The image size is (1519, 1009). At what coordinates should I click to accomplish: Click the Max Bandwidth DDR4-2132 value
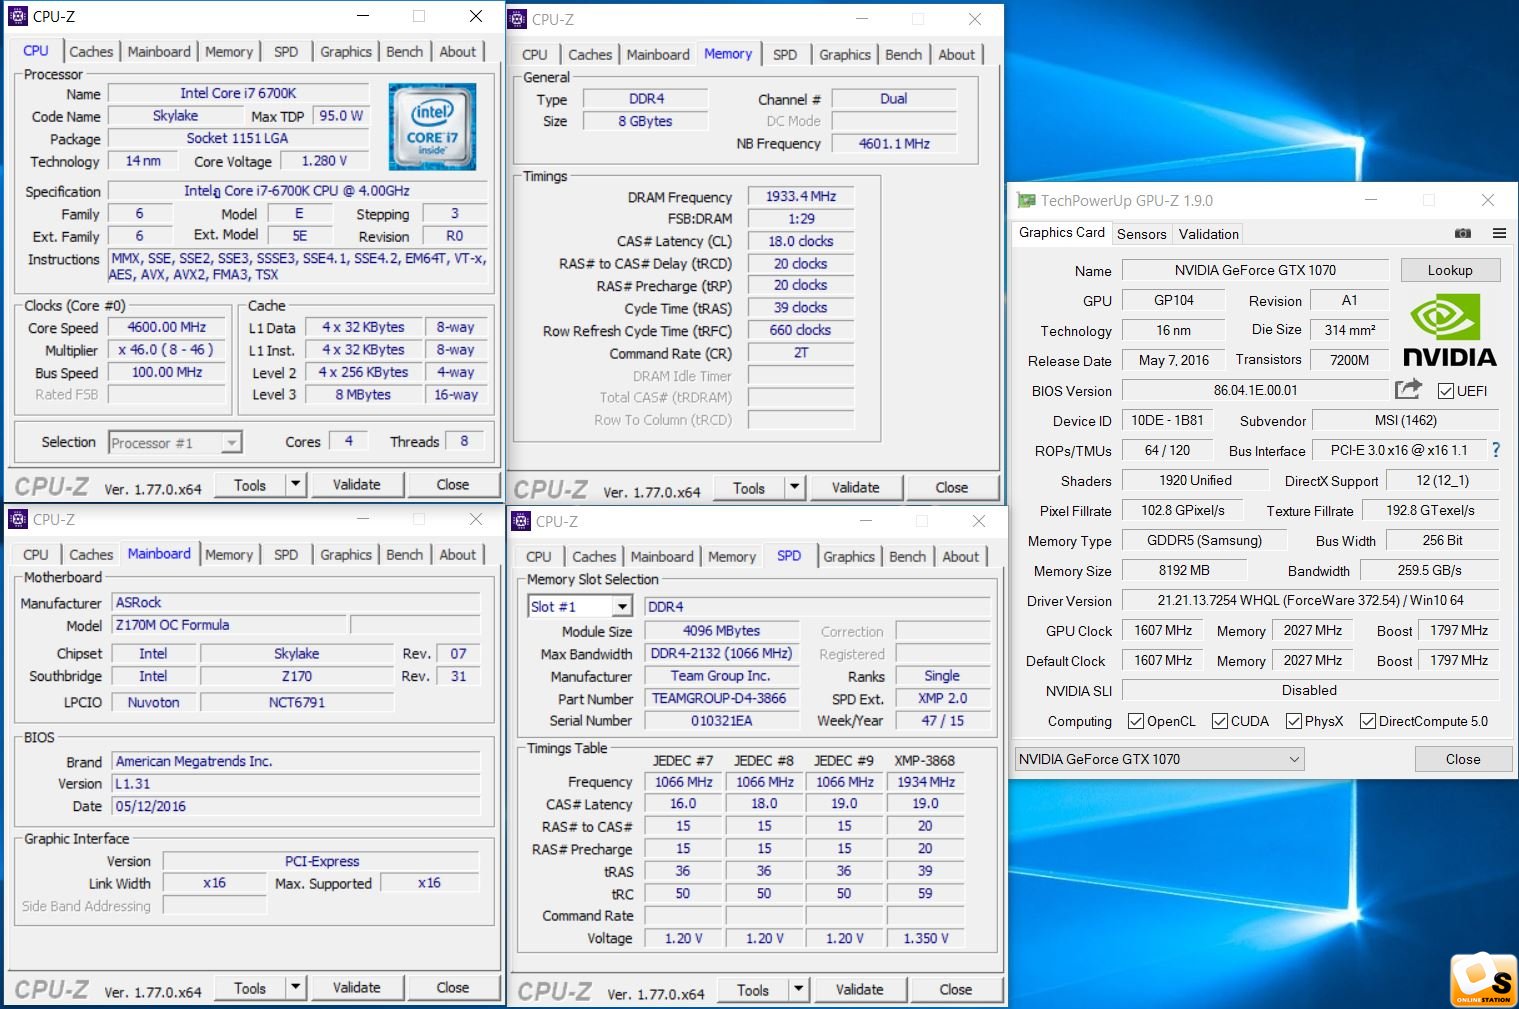tap(722, 653)
